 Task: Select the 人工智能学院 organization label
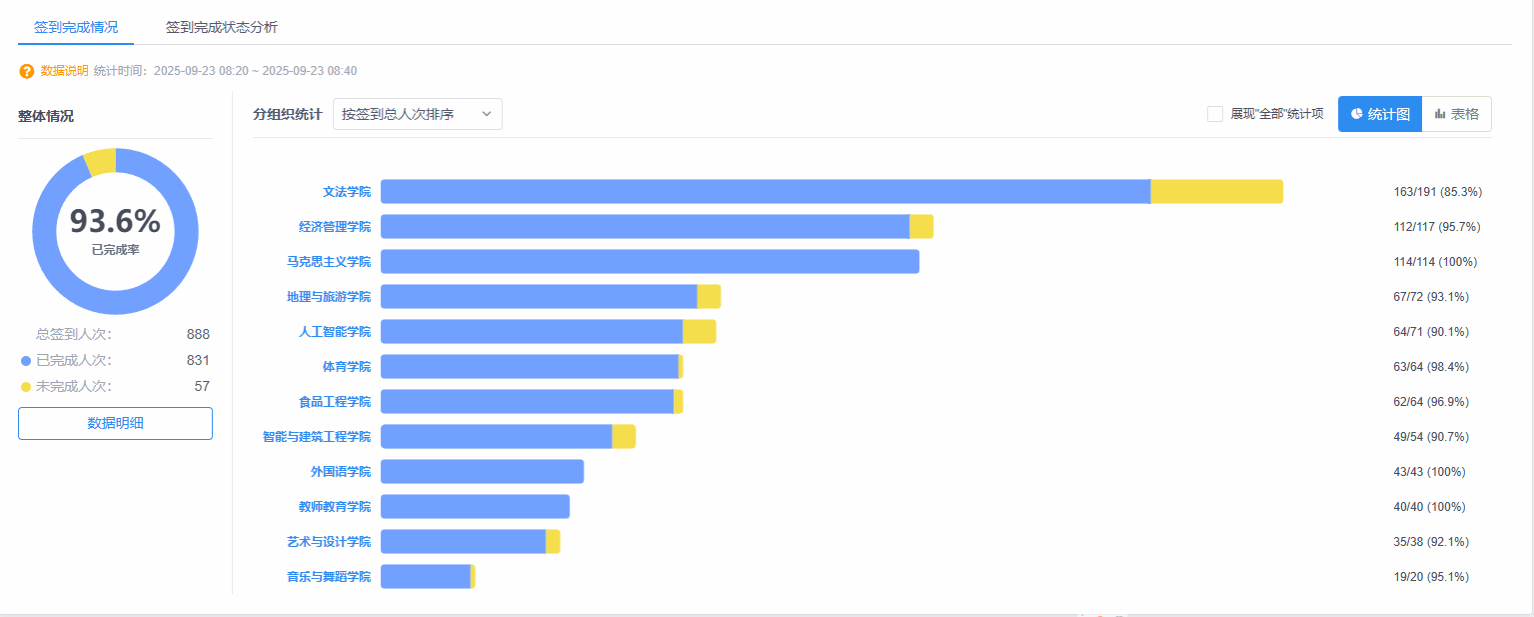334,332
